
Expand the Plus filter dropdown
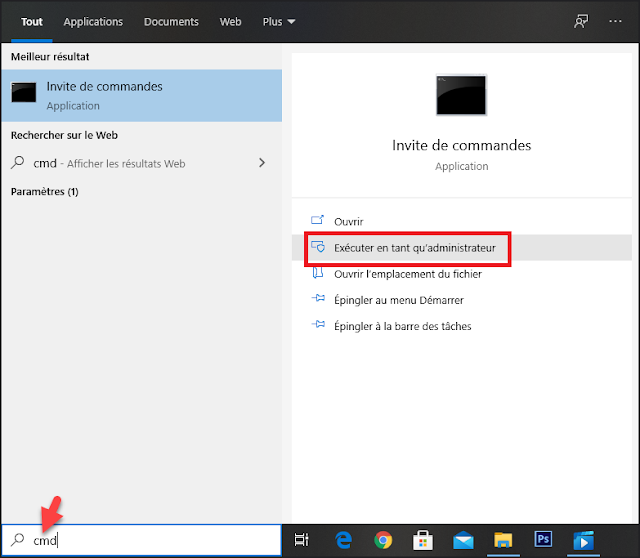(x=278, y=21)
